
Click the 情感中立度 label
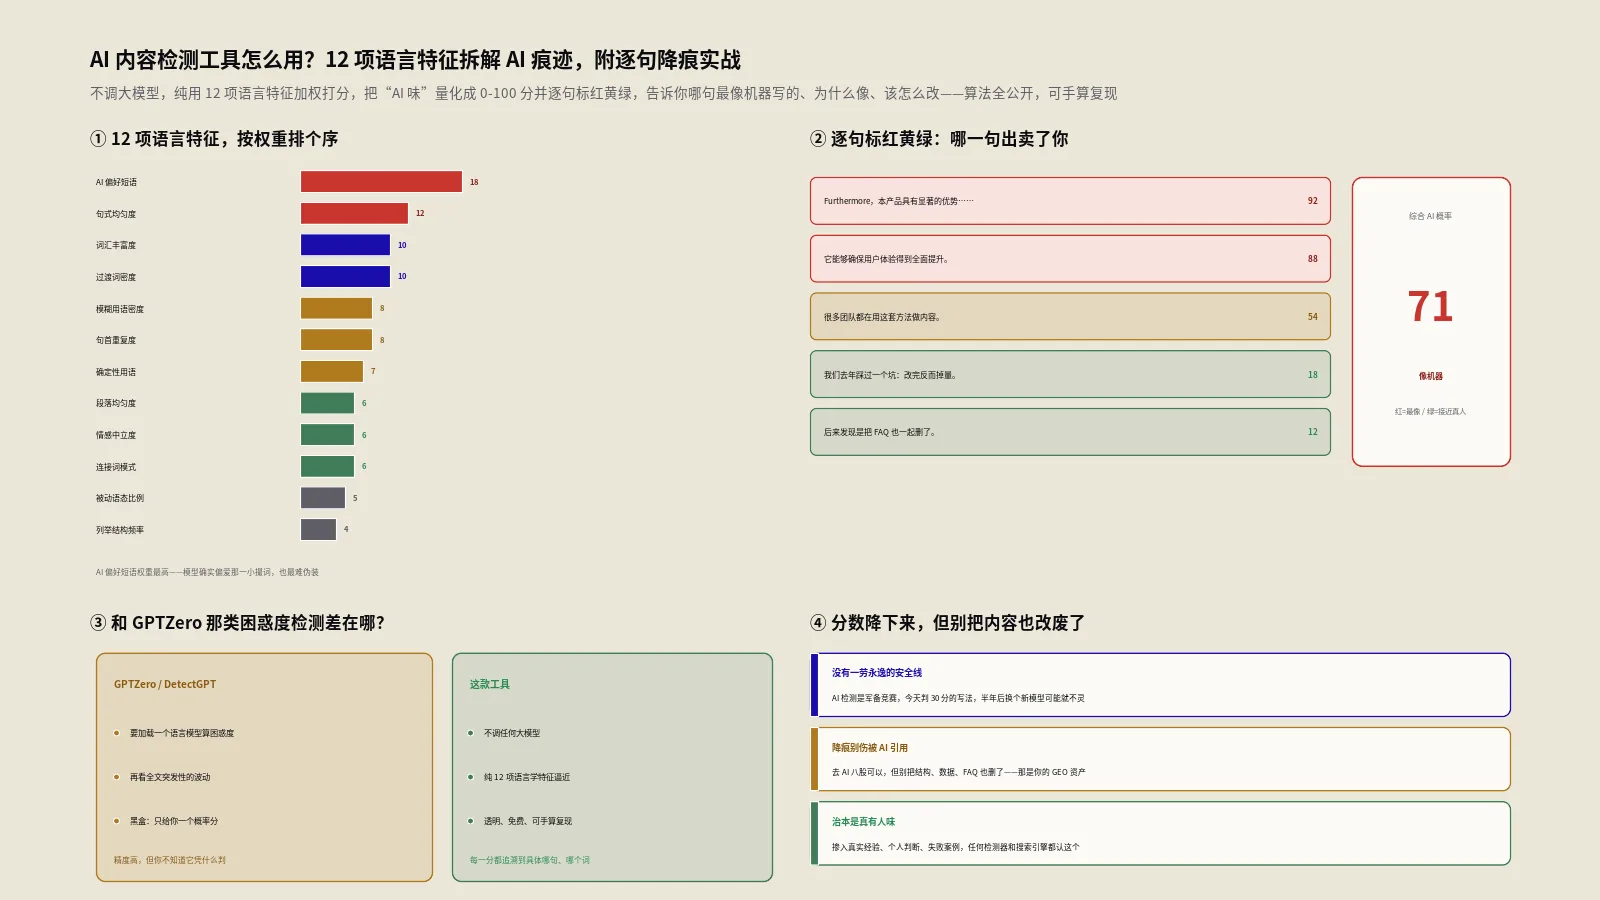coord(116,435)
